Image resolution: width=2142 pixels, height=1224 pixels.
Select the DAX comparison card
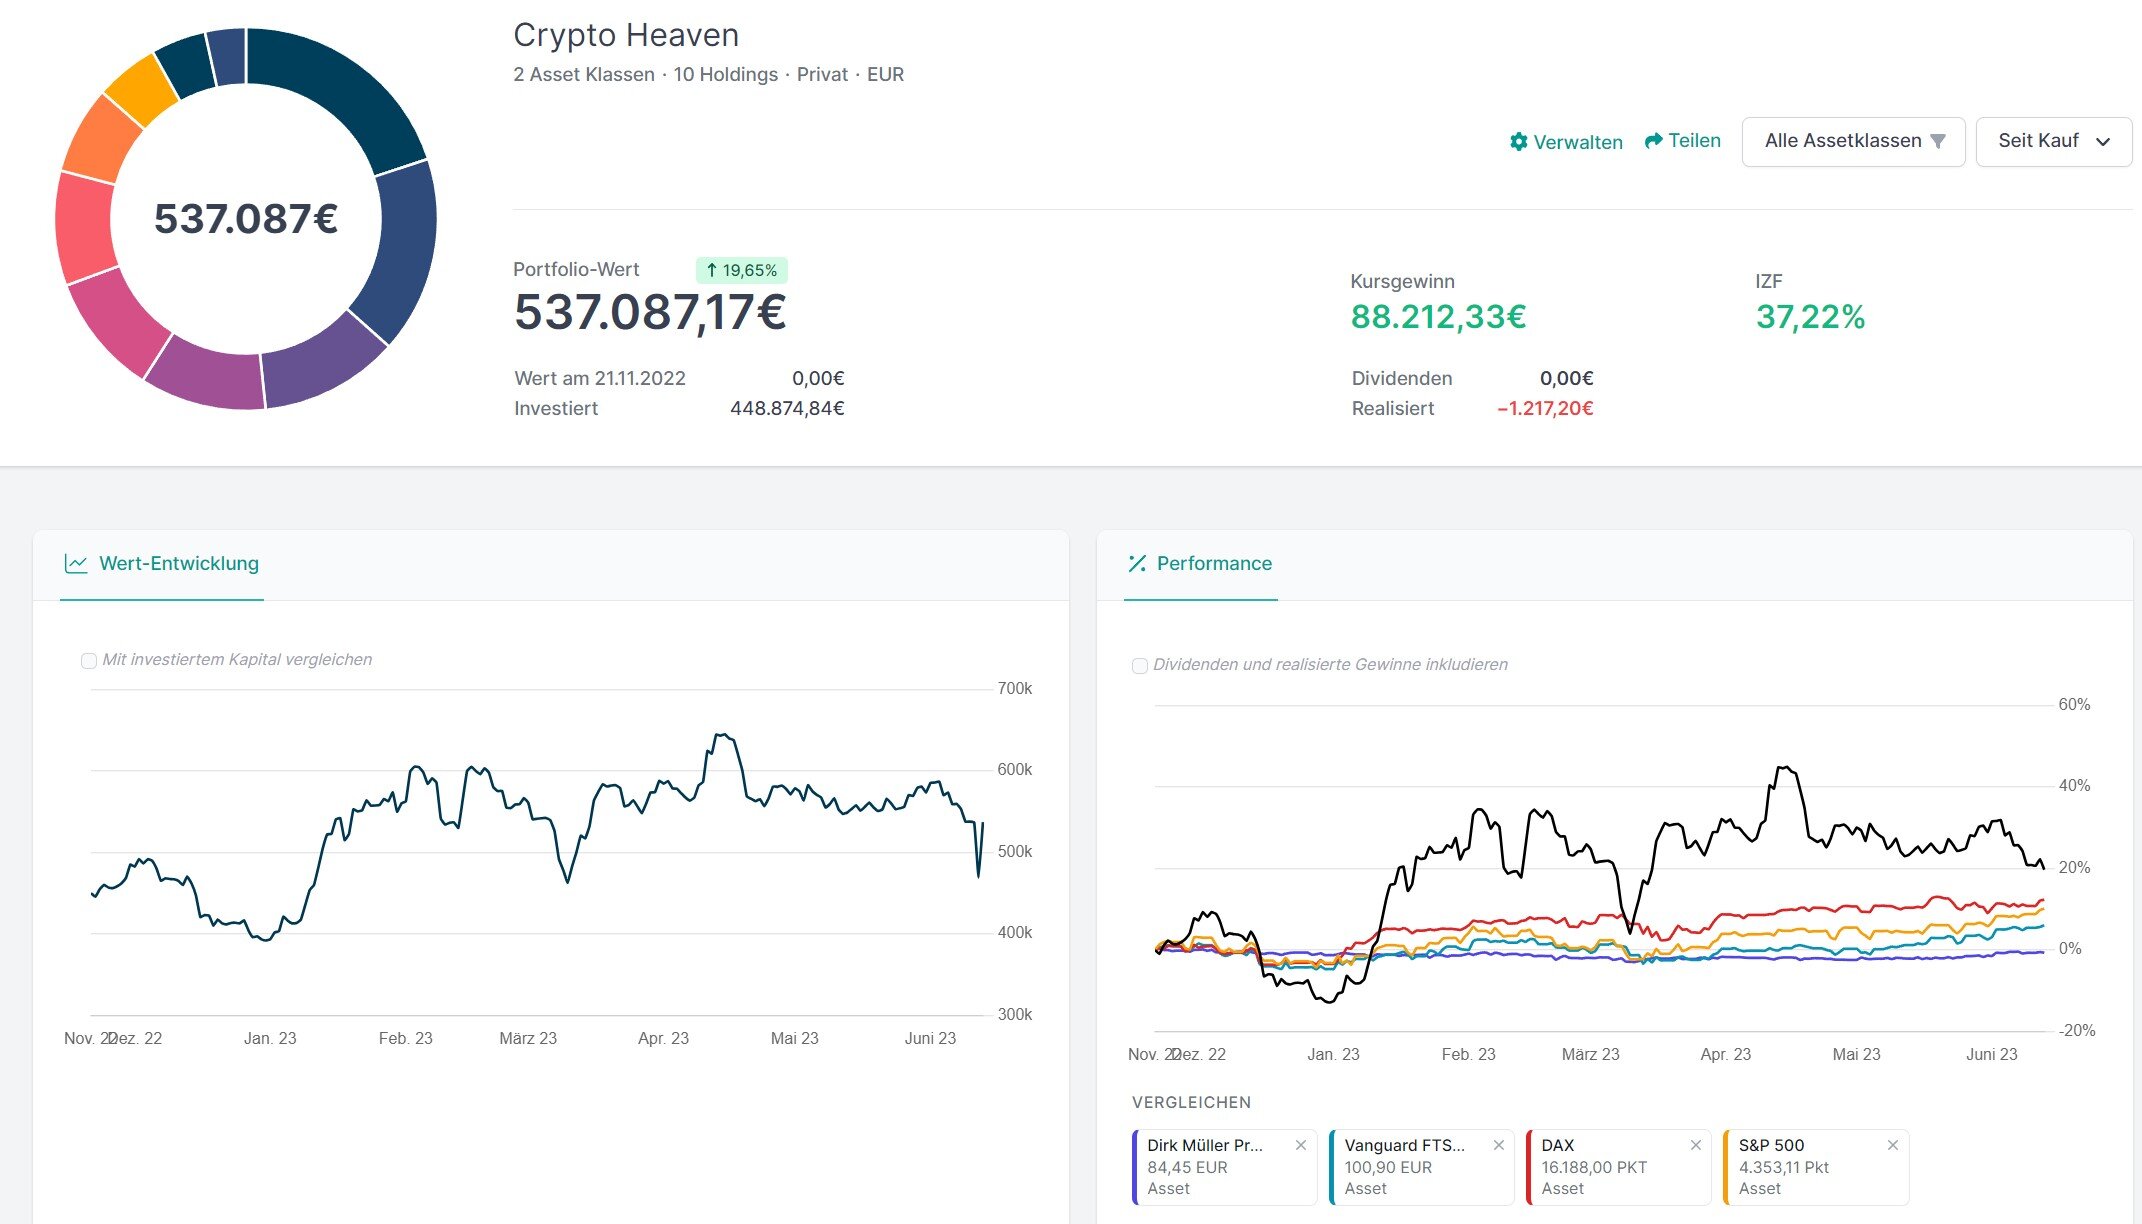1600,1167
